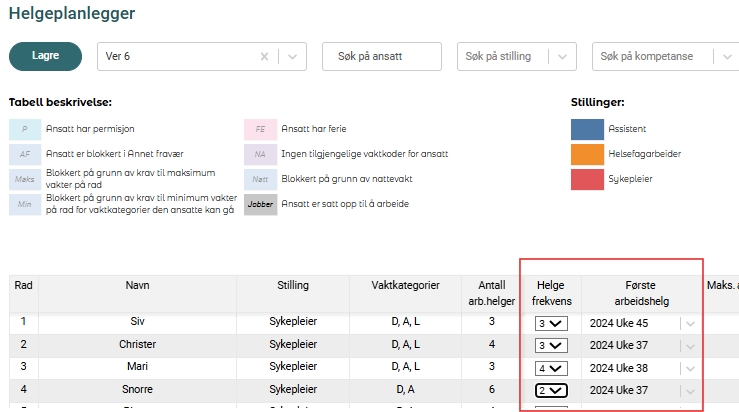
Task: Click the AF Annet fravær legend icon
Action: point(25,154)
